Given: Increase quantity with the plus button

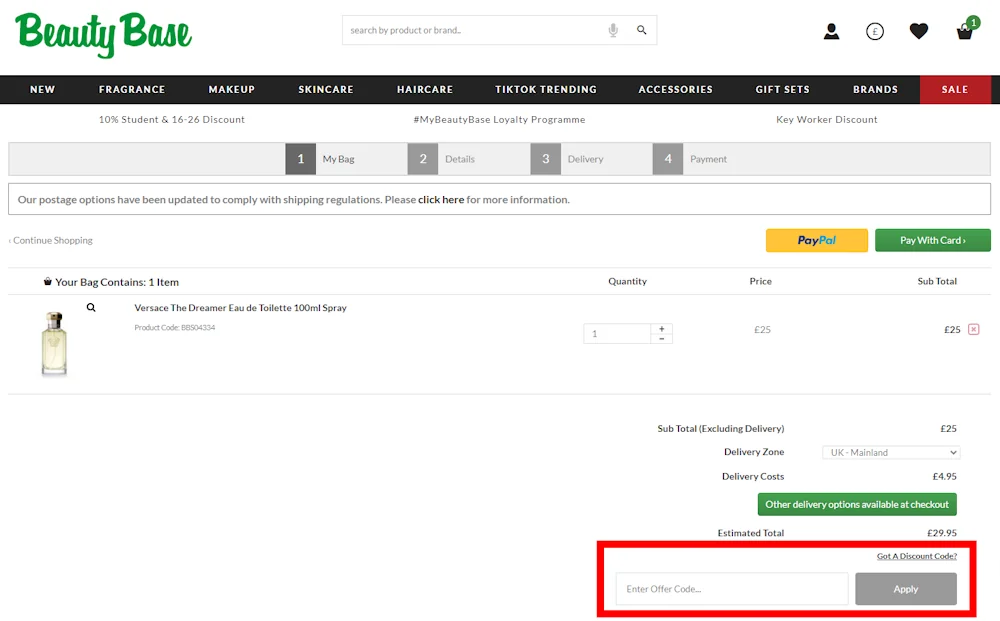Looking at the screenshot, I should 661,328.
